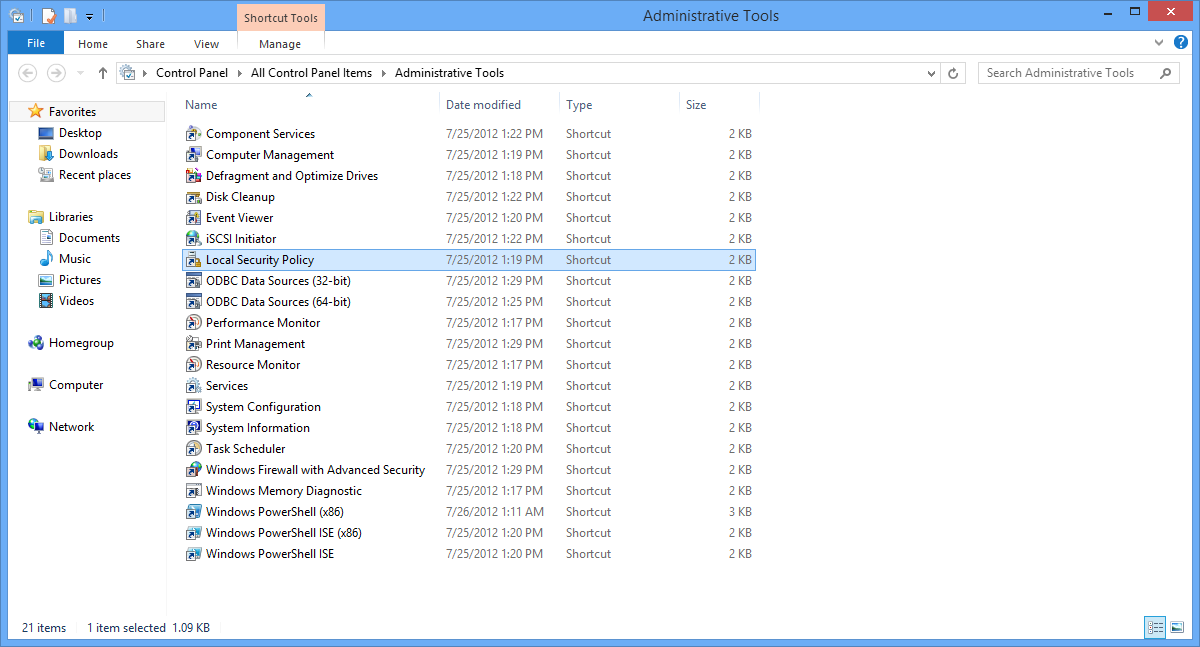Click the Resource Monitor icon
The width and height of the screenshot is (1200, 647).
pos(194,365)
